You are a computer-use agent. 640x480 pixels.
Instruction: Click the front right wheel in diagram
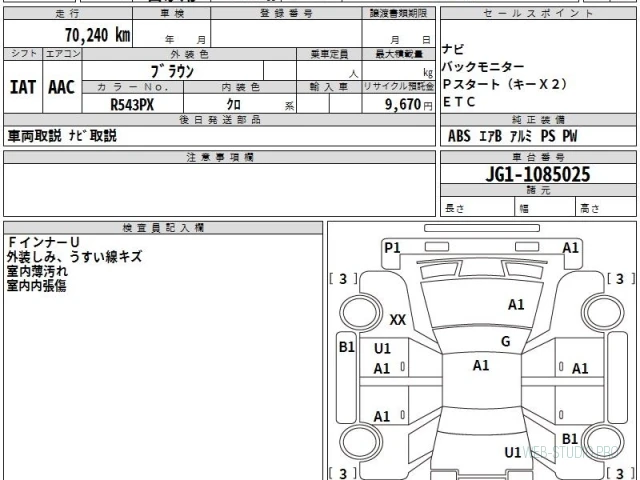[x=603, y=313]
